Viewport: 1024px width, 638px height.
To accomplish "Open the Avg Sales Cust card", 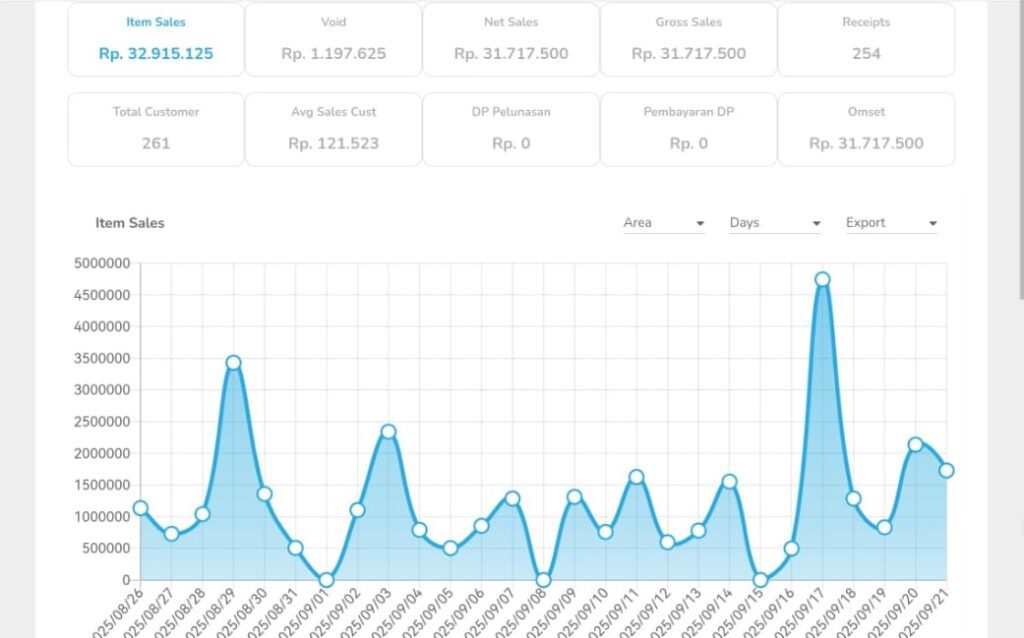I will coord(333,129).
